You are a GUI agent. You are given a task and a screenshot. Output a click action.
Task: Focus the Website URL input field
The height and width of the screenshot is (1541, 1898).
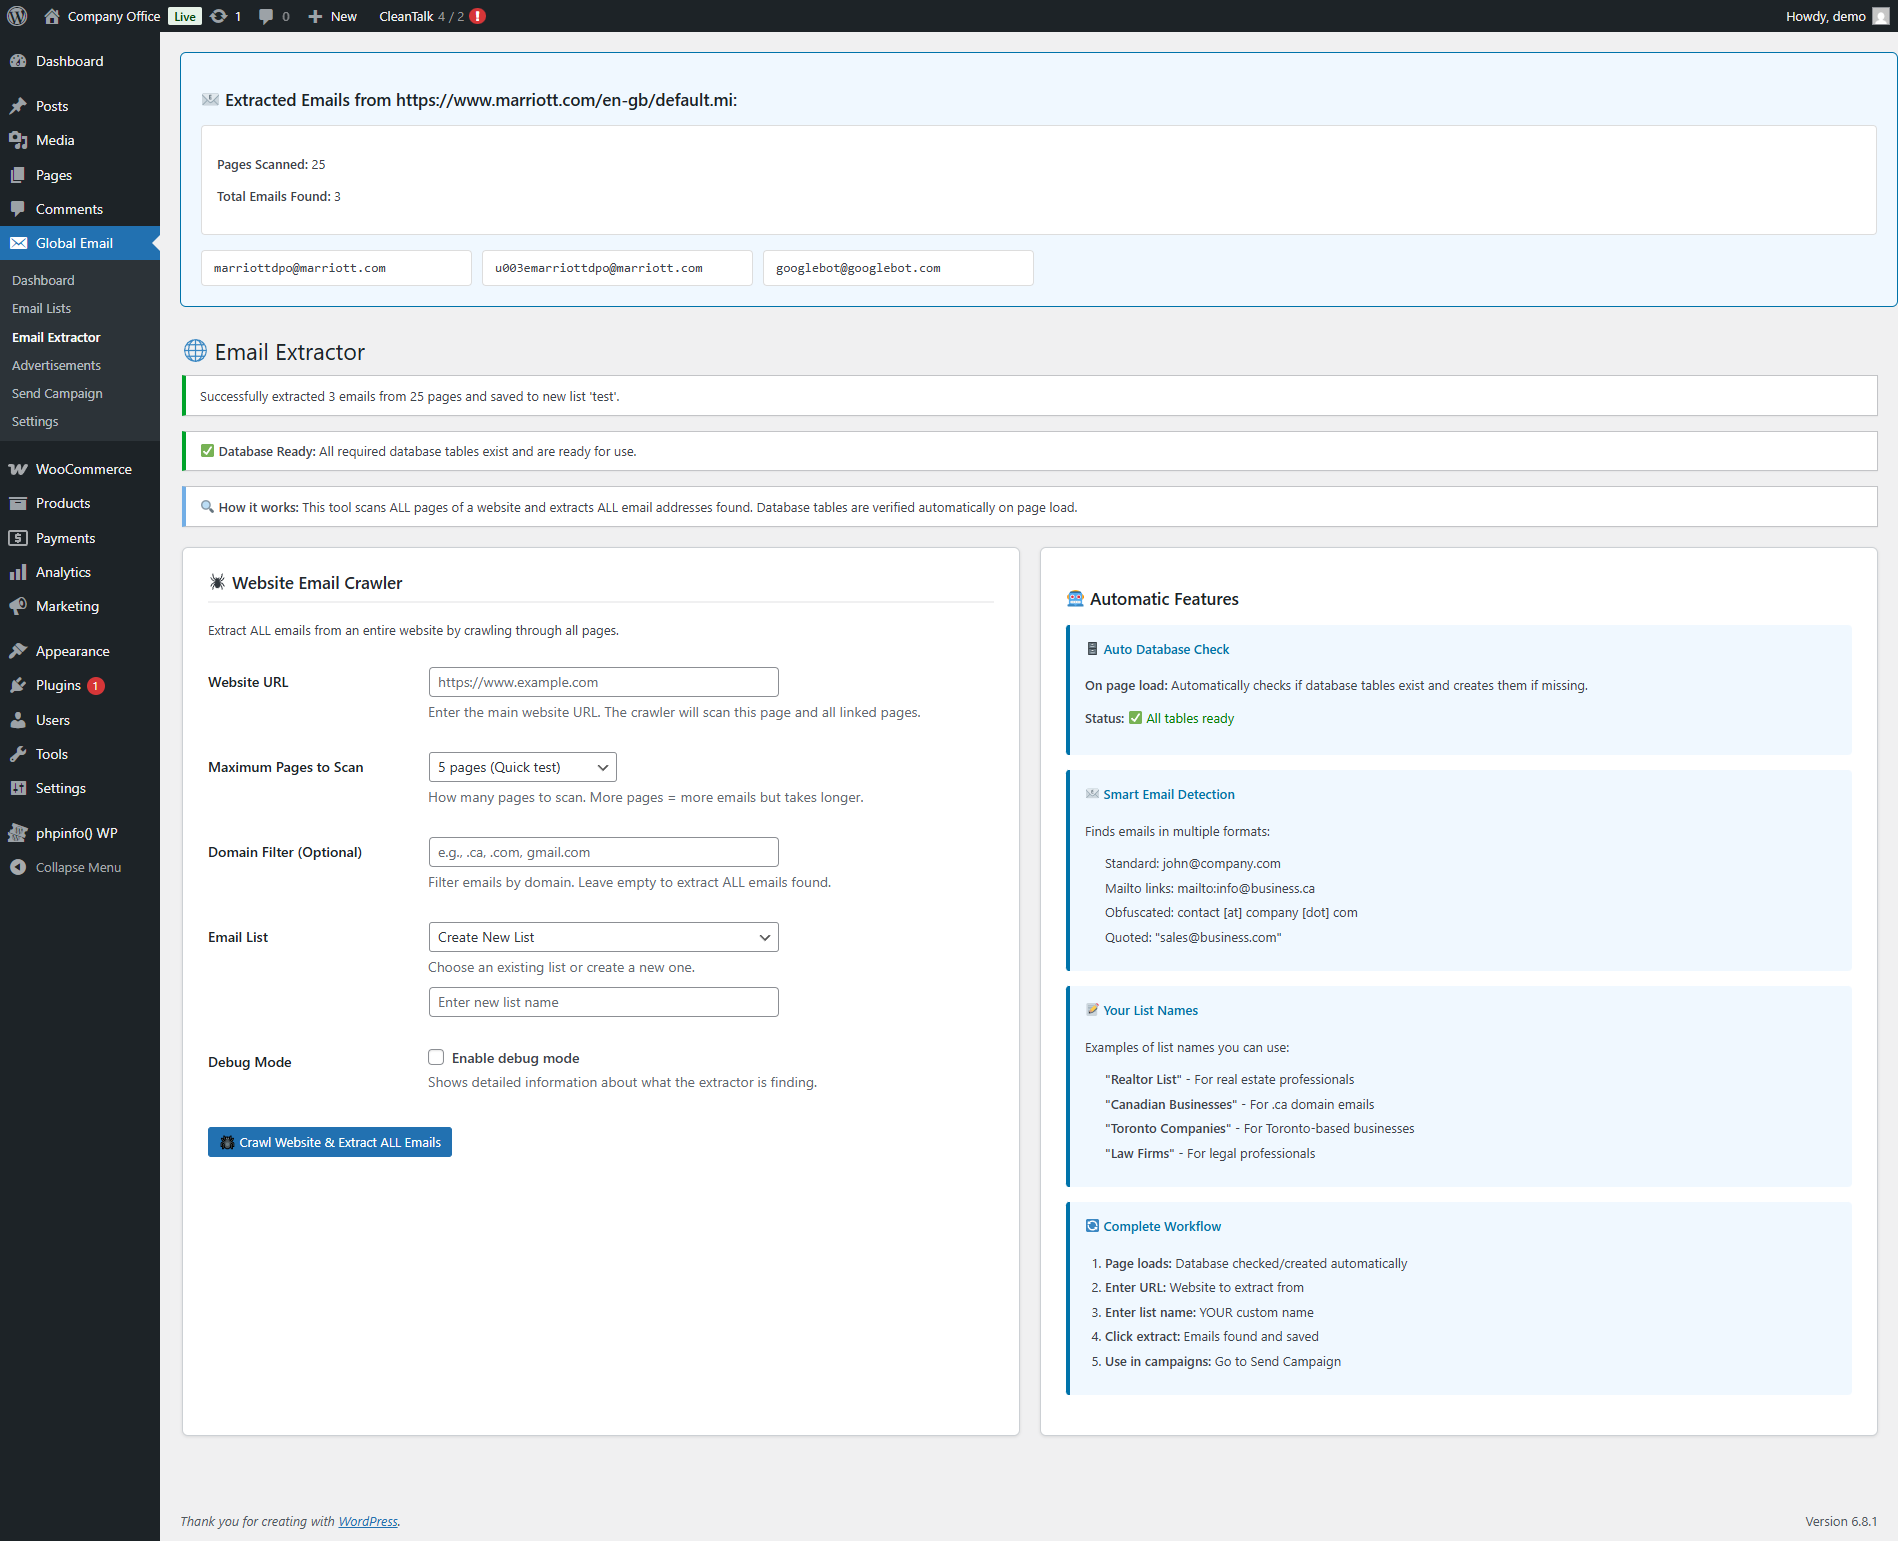click(x=603, y=682)
